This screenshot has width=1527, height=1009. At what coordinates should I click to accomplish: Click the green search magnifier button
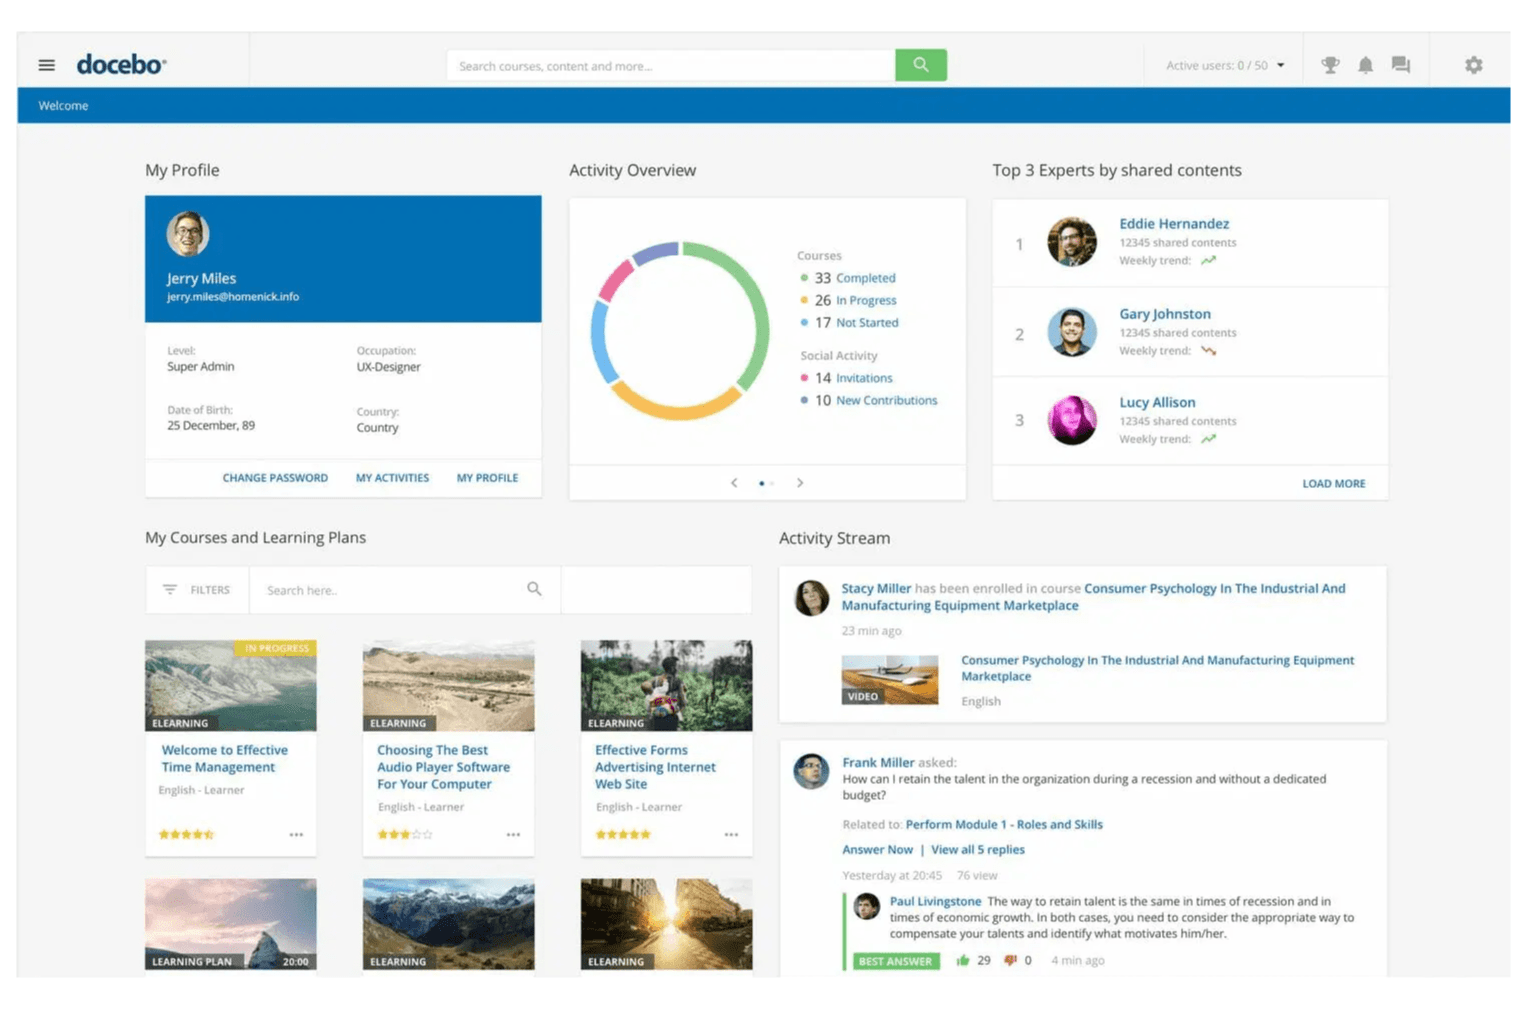(x=919, y=64)
